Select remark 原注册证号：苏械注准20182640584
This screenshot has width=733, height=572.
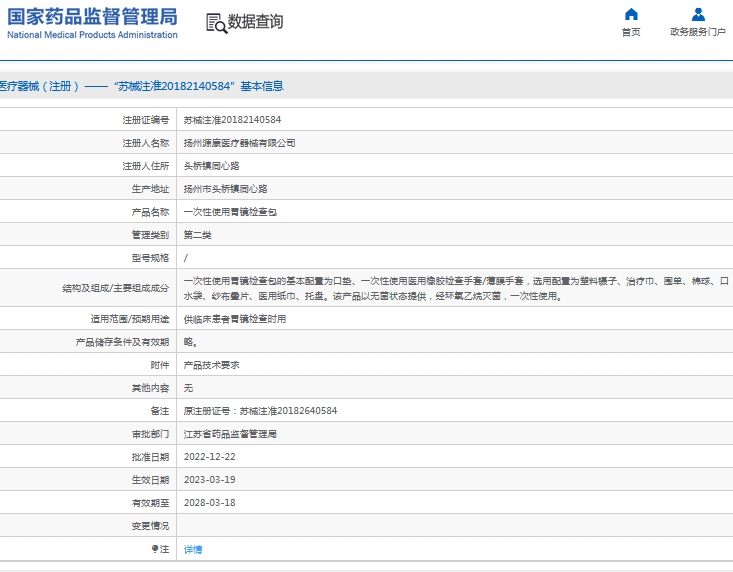260,411
